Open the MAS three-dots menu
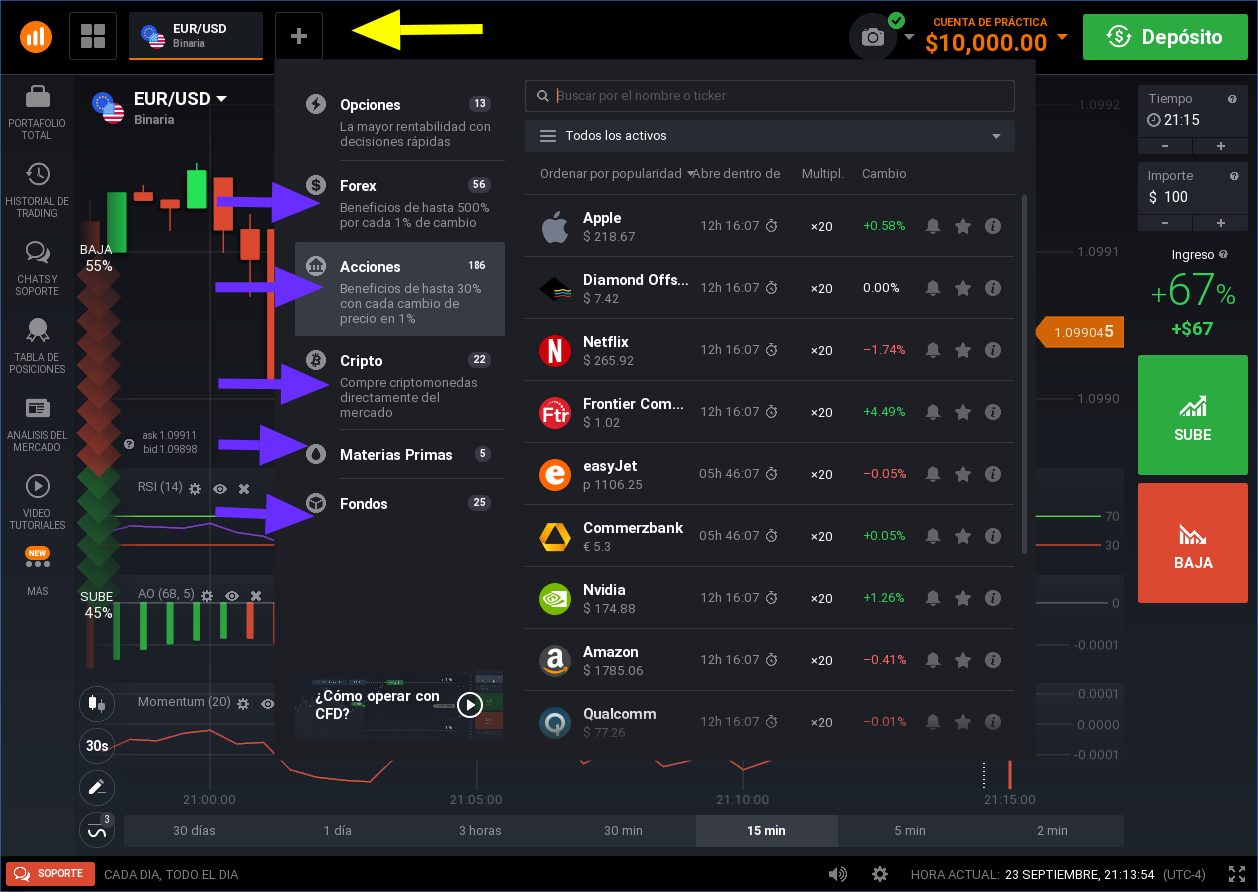Screen dimensions: 1258x892 tap(38, 563)
